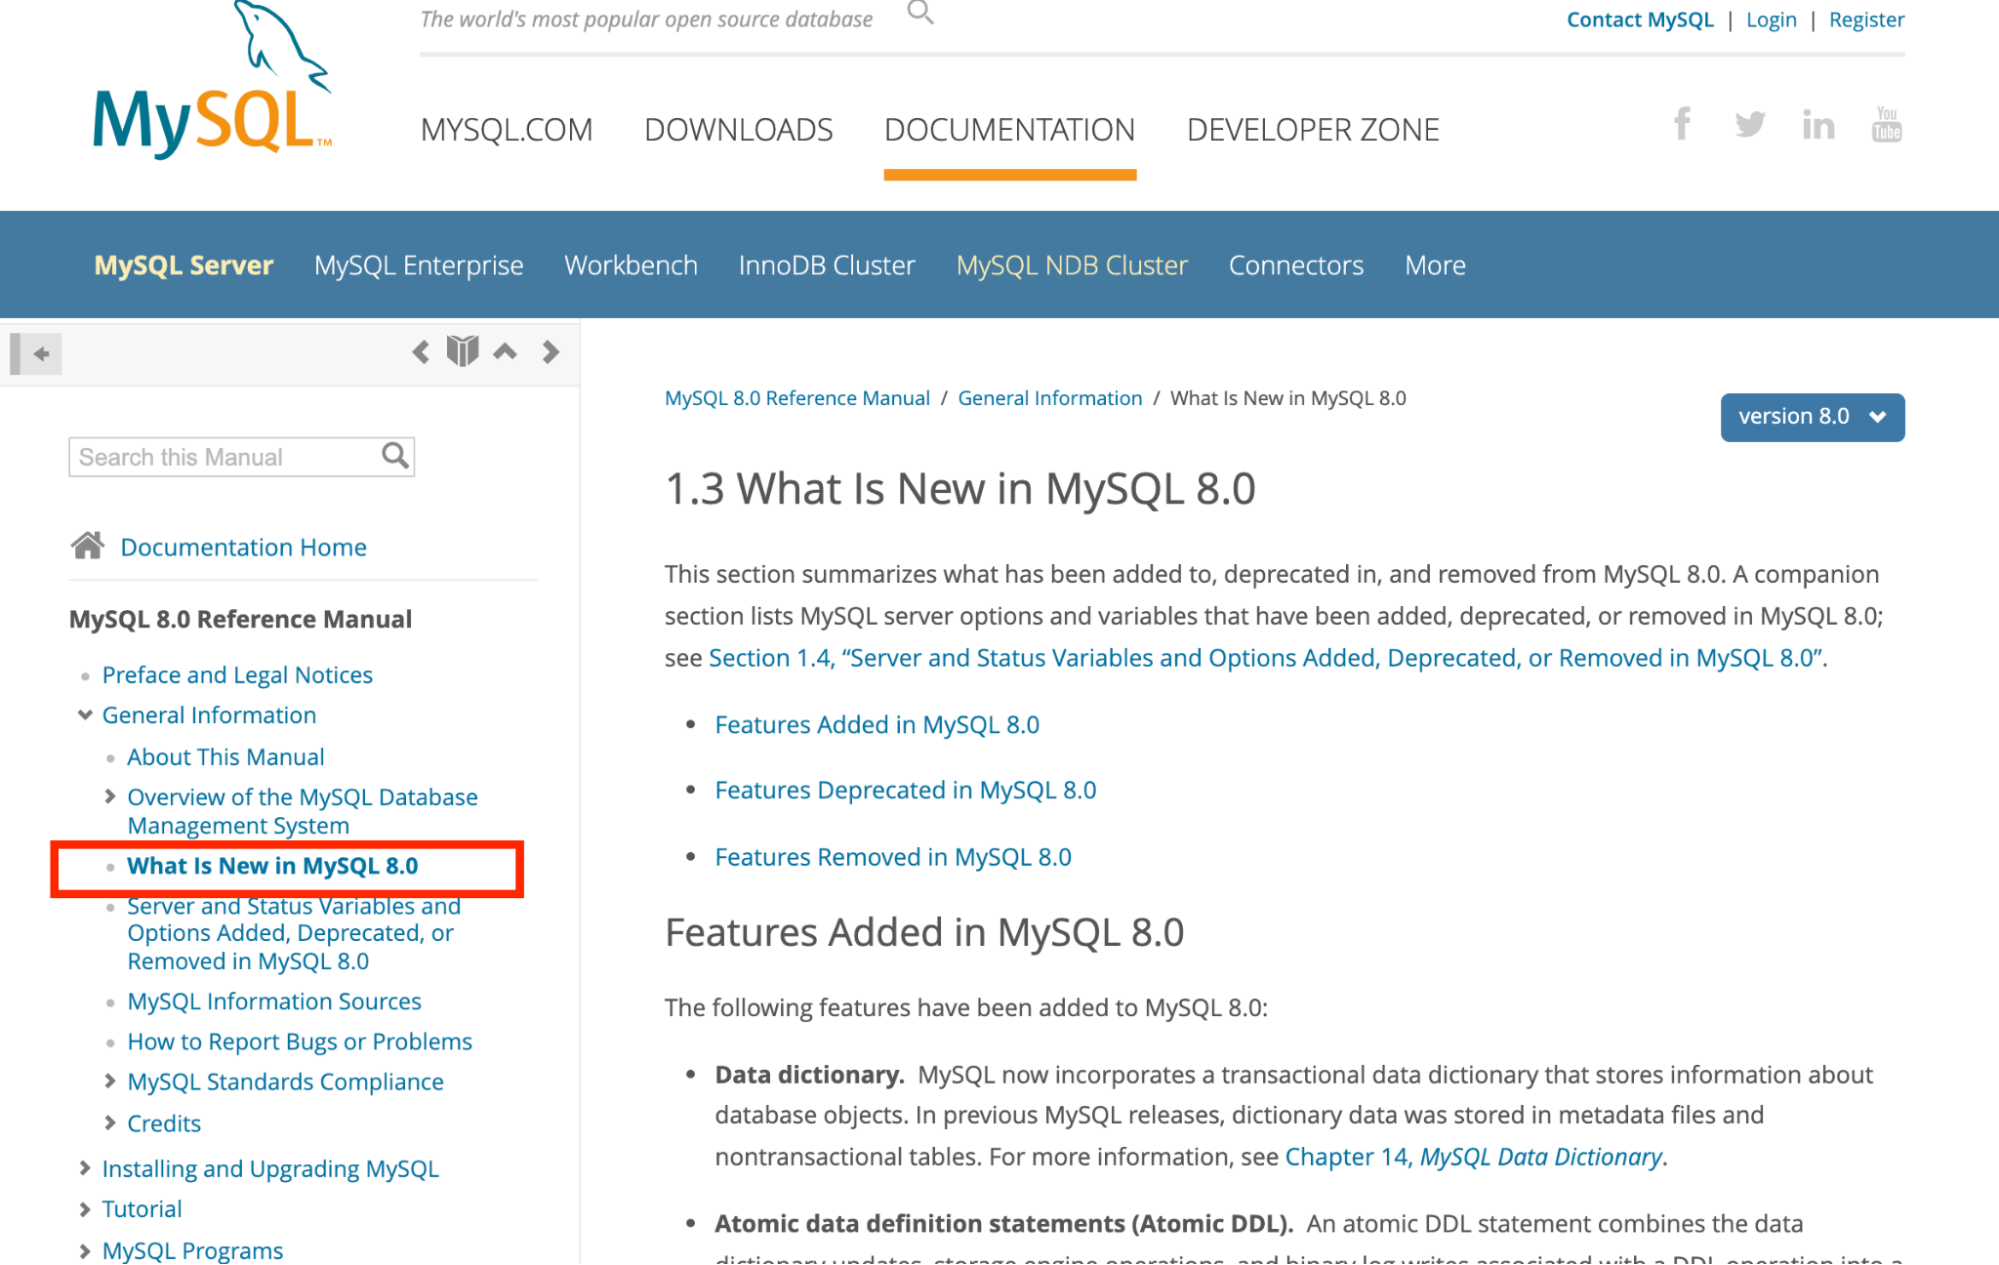Screen dimensions: 1999x1265
Task: Click General Information breadcrumb link
Action: pyautogui.click(x=1049, y=398)
